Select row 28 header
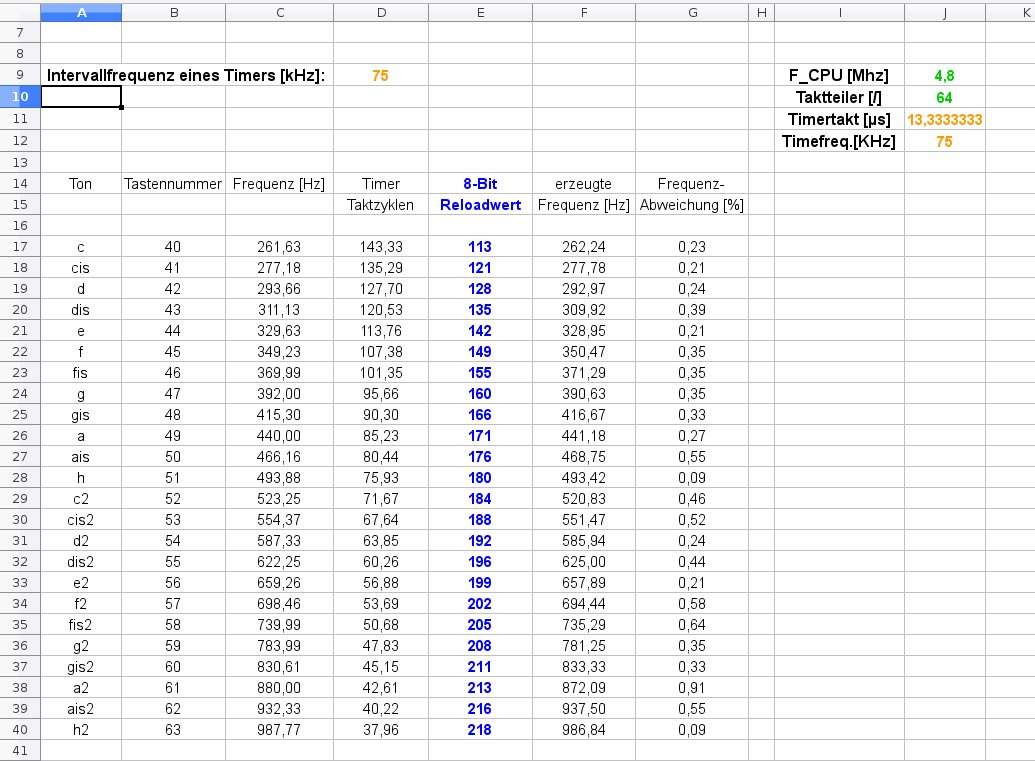This screenshot has width=1035, height=761. (20, 477)
